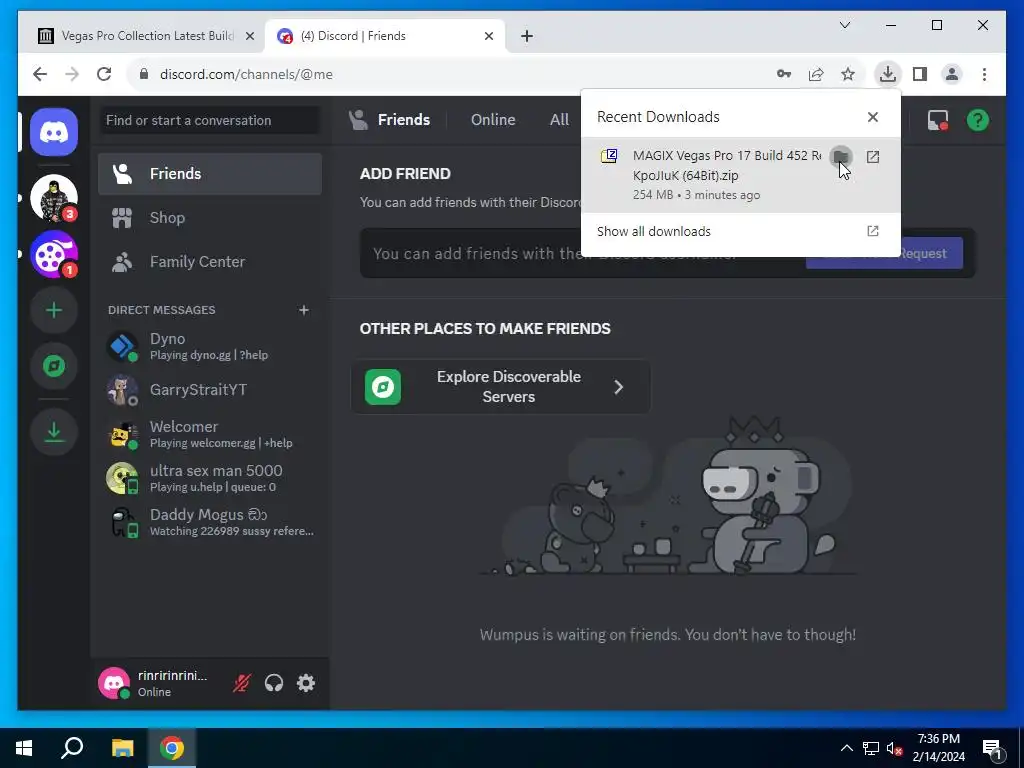Open Daddy Mogus direct message

[x=210, y=522]
